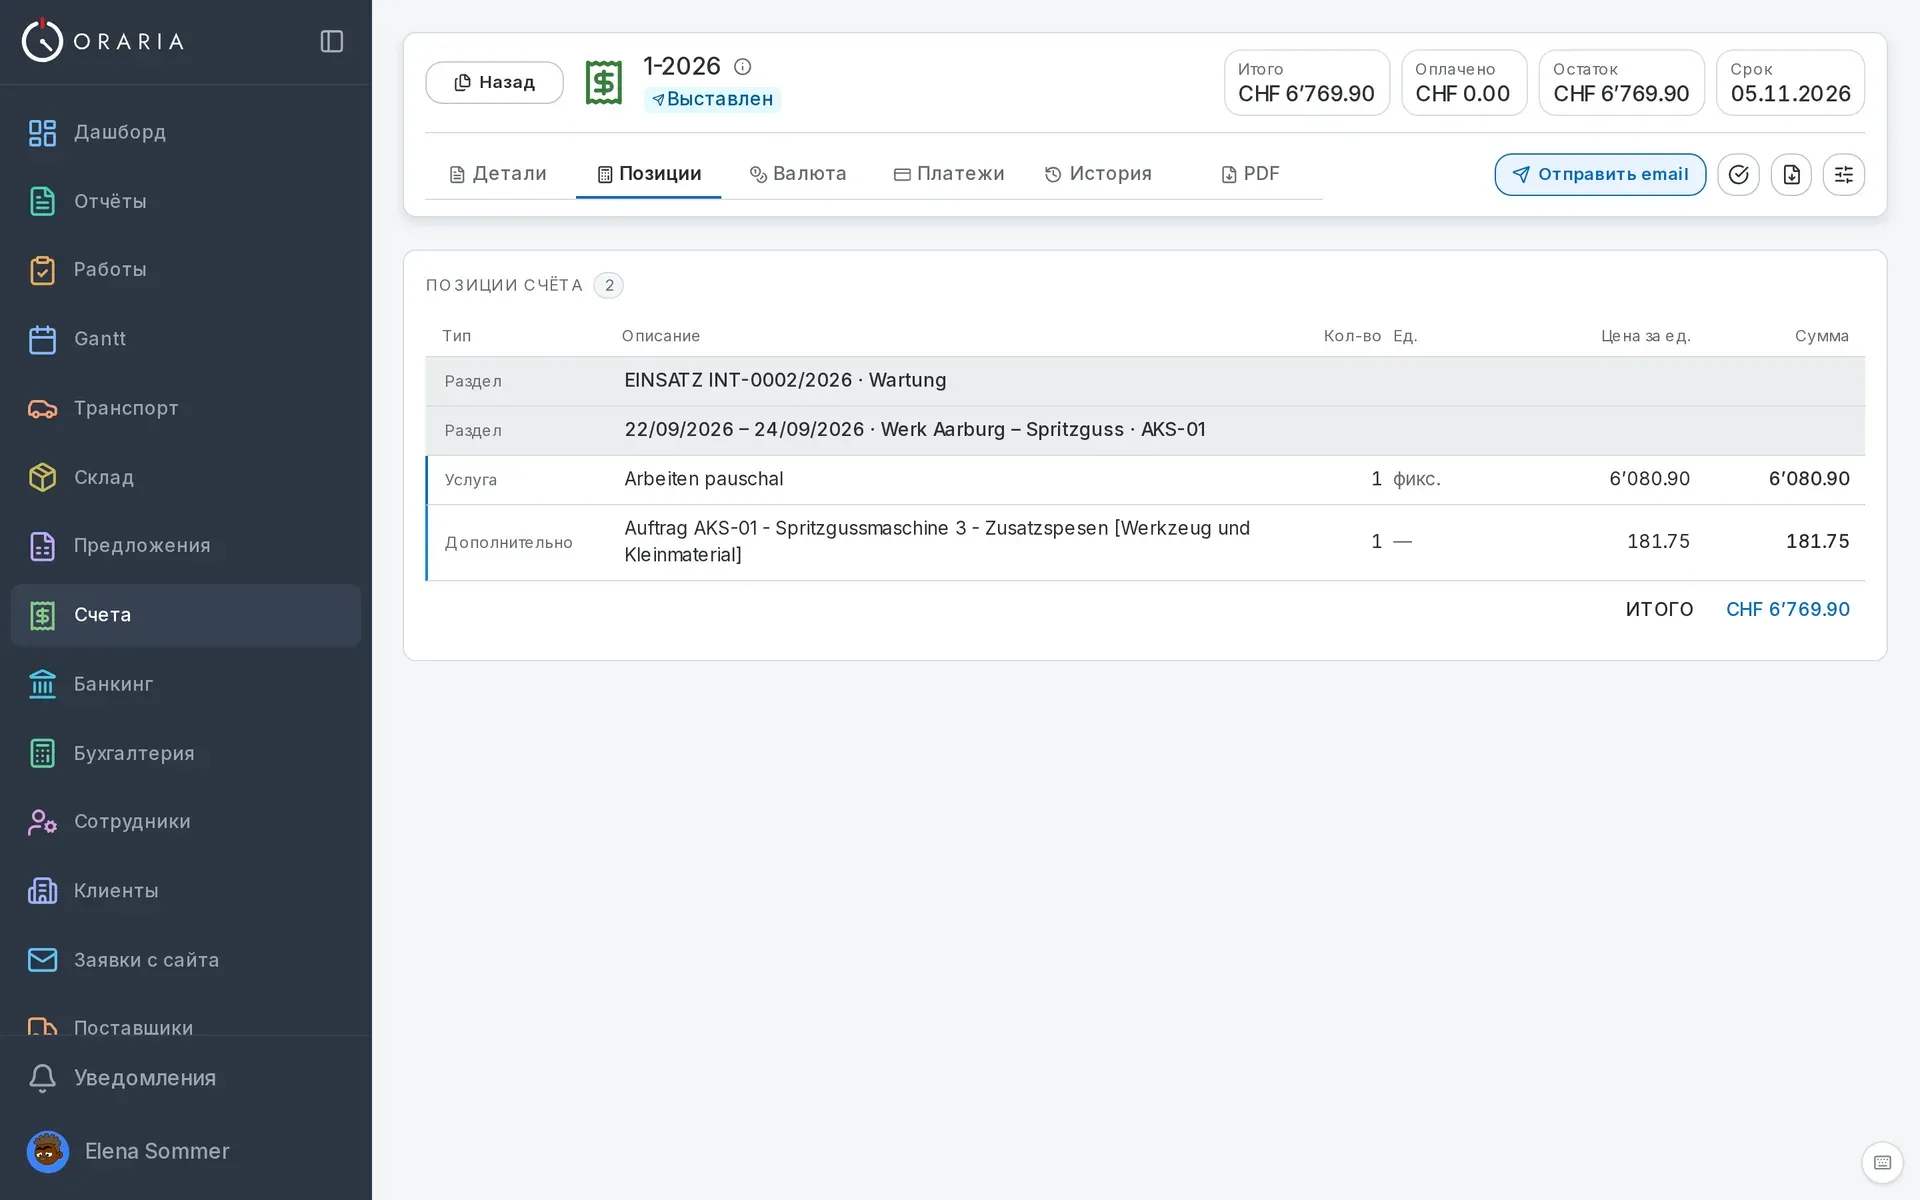Click the checkmark circle icon button

(1738, 174)
